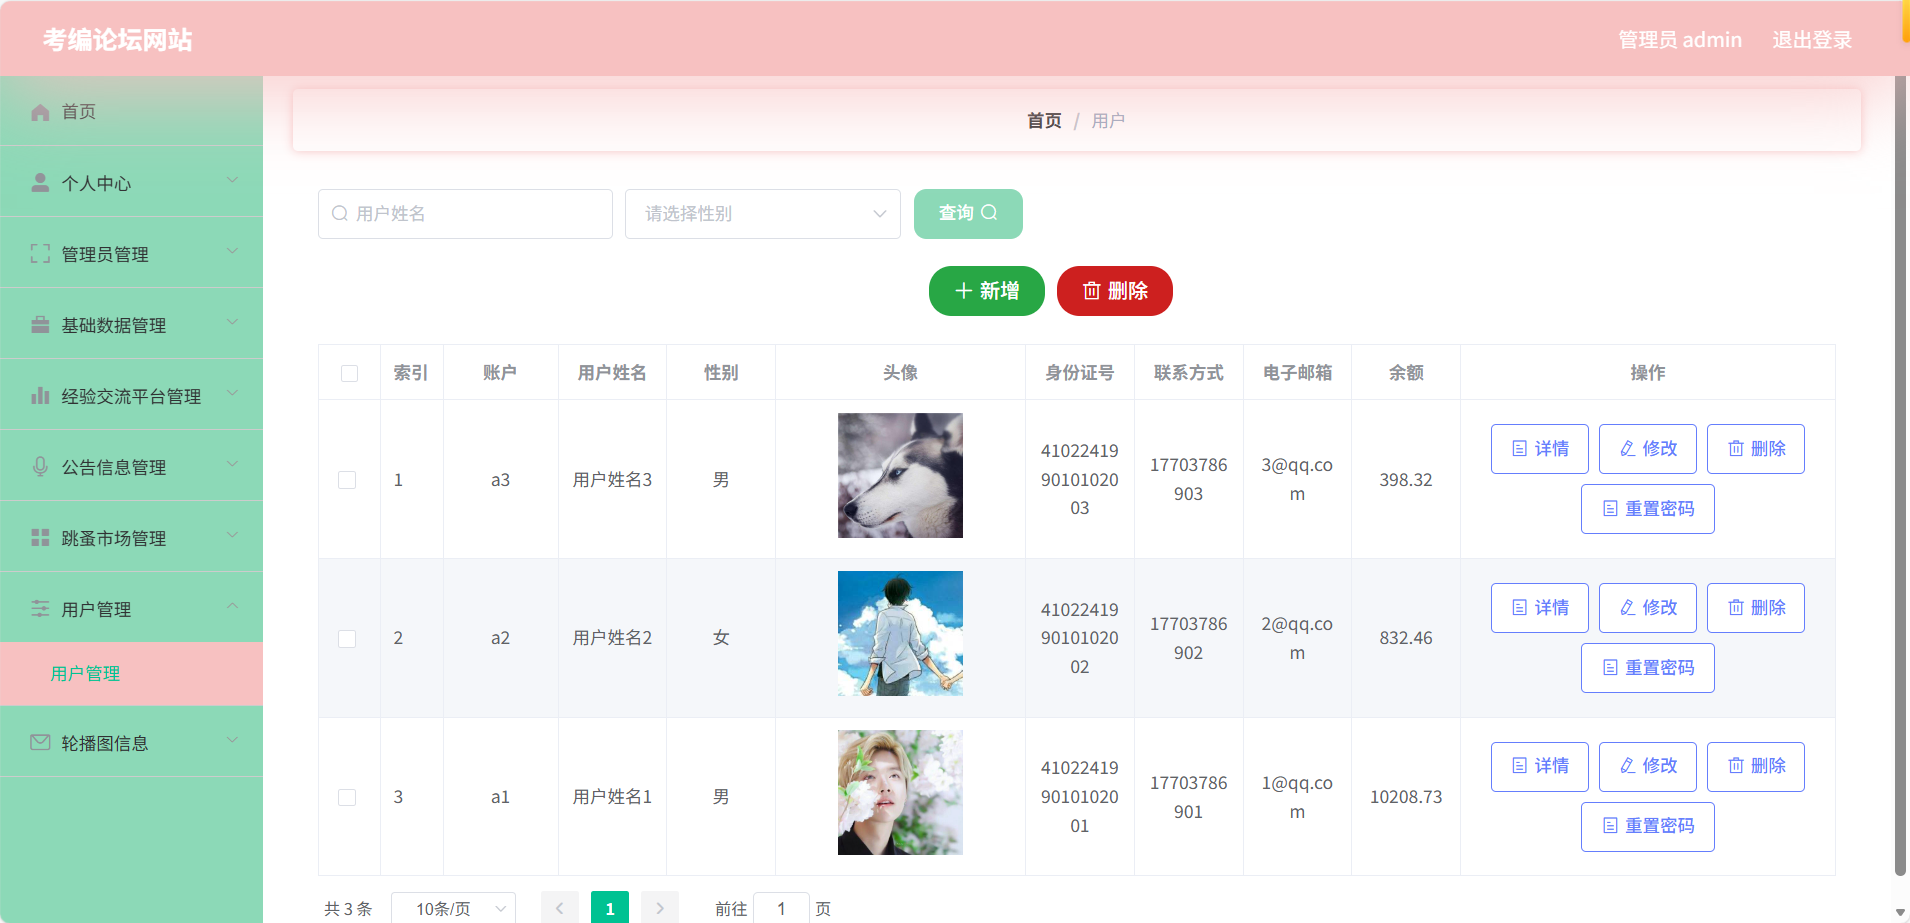Click the husky avatar of 用户姓名3

point(900,476)
